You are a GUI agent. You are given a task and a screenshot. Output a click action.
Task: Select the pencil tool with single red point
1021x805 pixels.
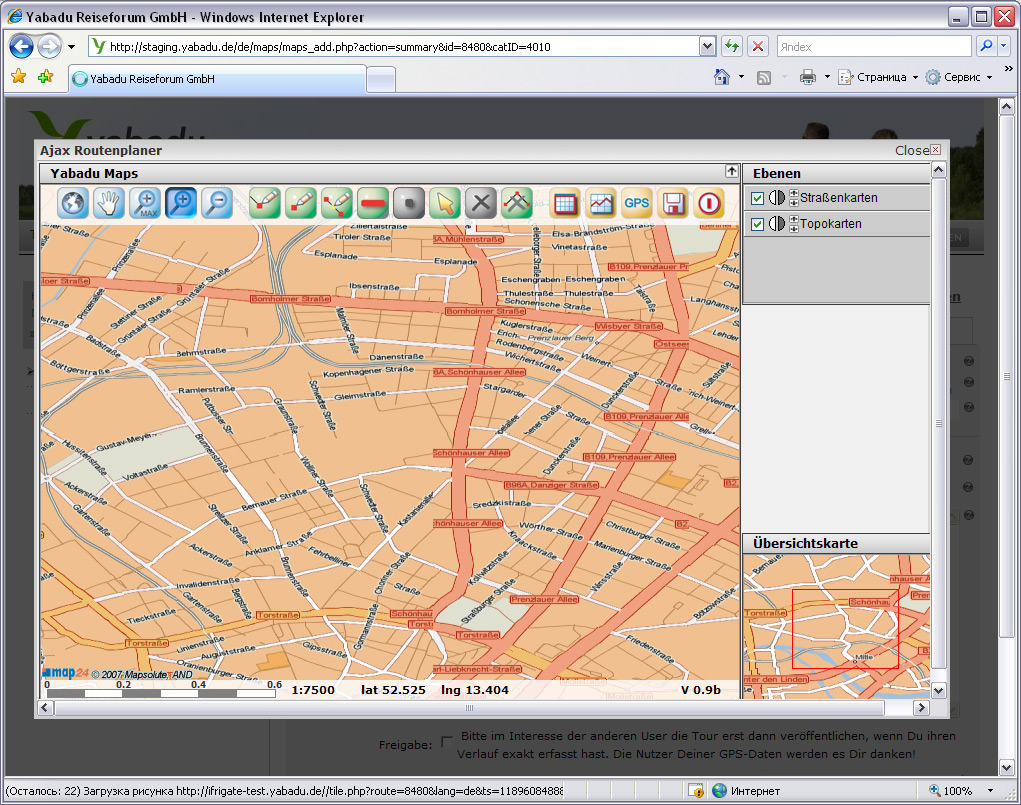click(300, 203)
